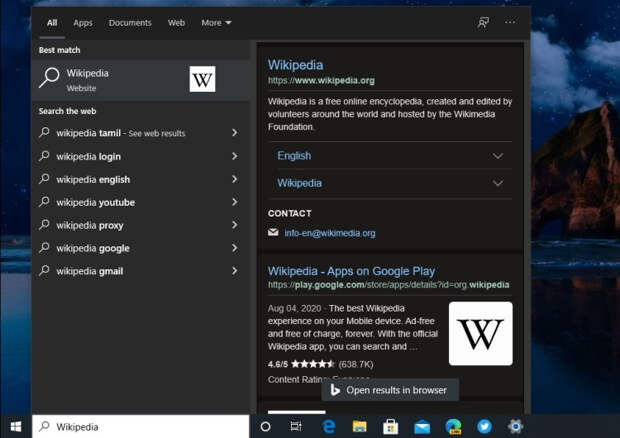Image resolution: width=620 pixels, height=438 pixels.
Task: Open the Mail app on the taskbar
Action: (x=422, y=426)
